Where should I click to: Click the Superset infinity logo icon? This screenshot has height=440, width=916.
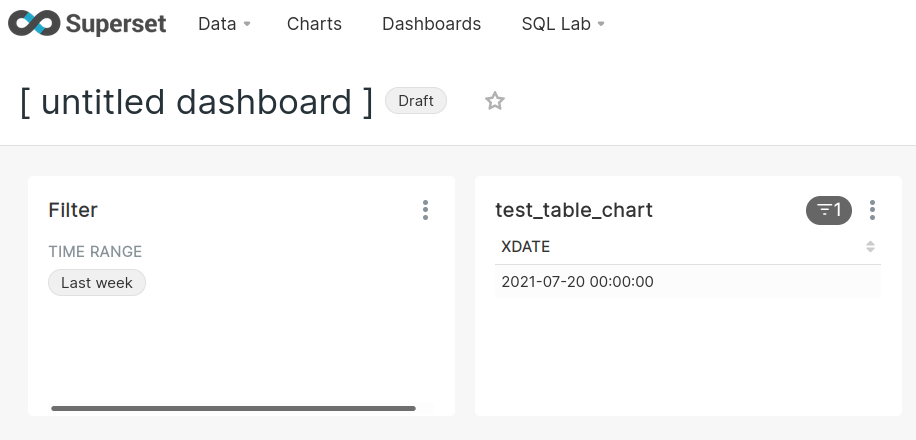[x=34, y=23]
